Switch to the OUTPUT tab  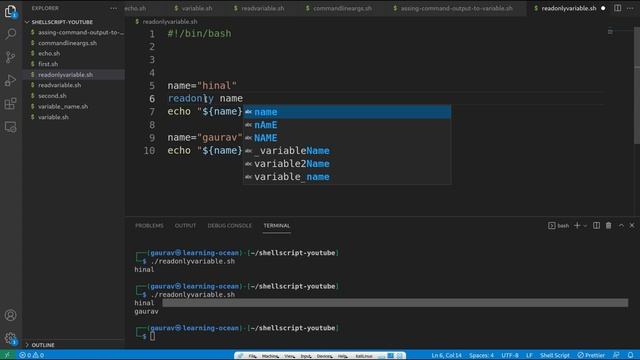pos(185,226)
